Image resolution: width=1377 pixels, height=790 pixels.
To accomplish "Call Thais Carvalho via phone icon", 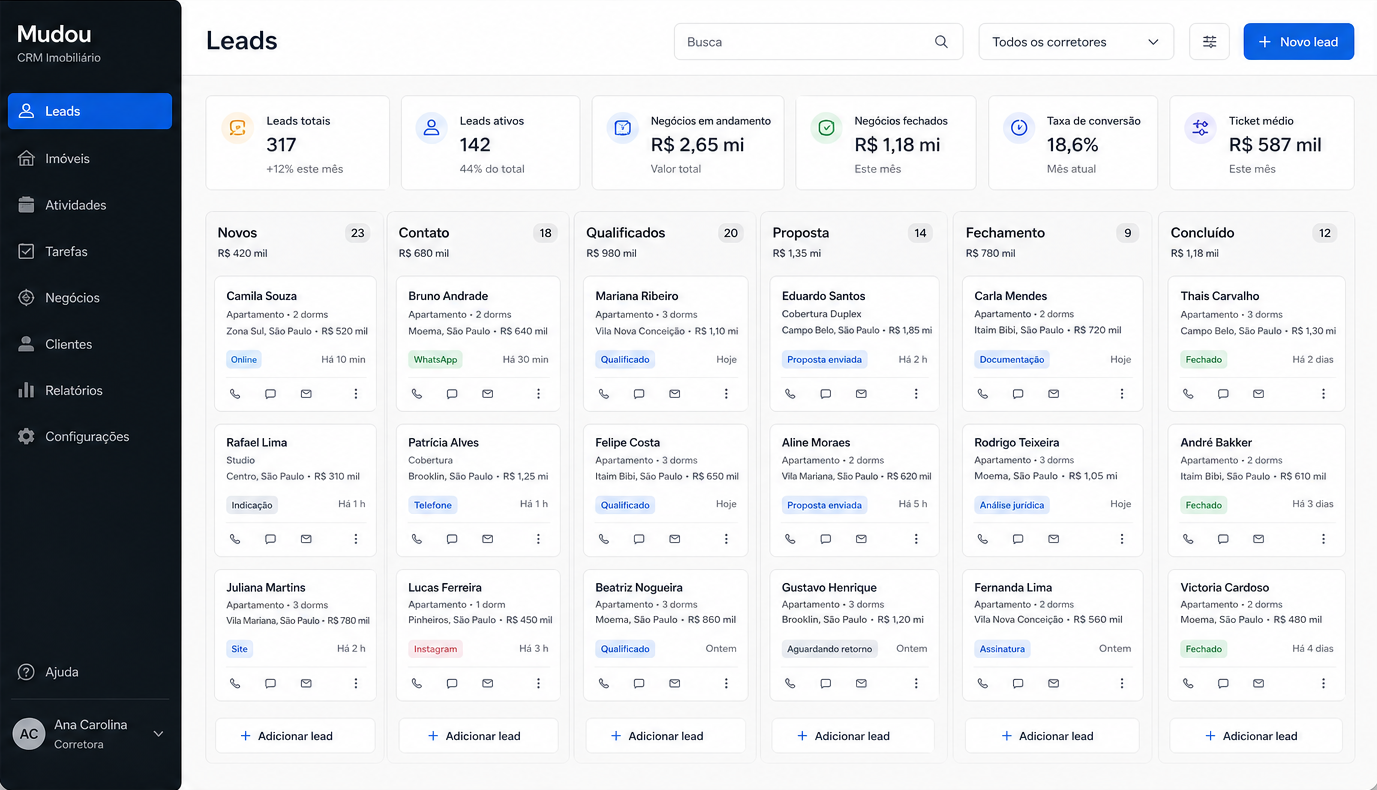I will pos(1188,394).
